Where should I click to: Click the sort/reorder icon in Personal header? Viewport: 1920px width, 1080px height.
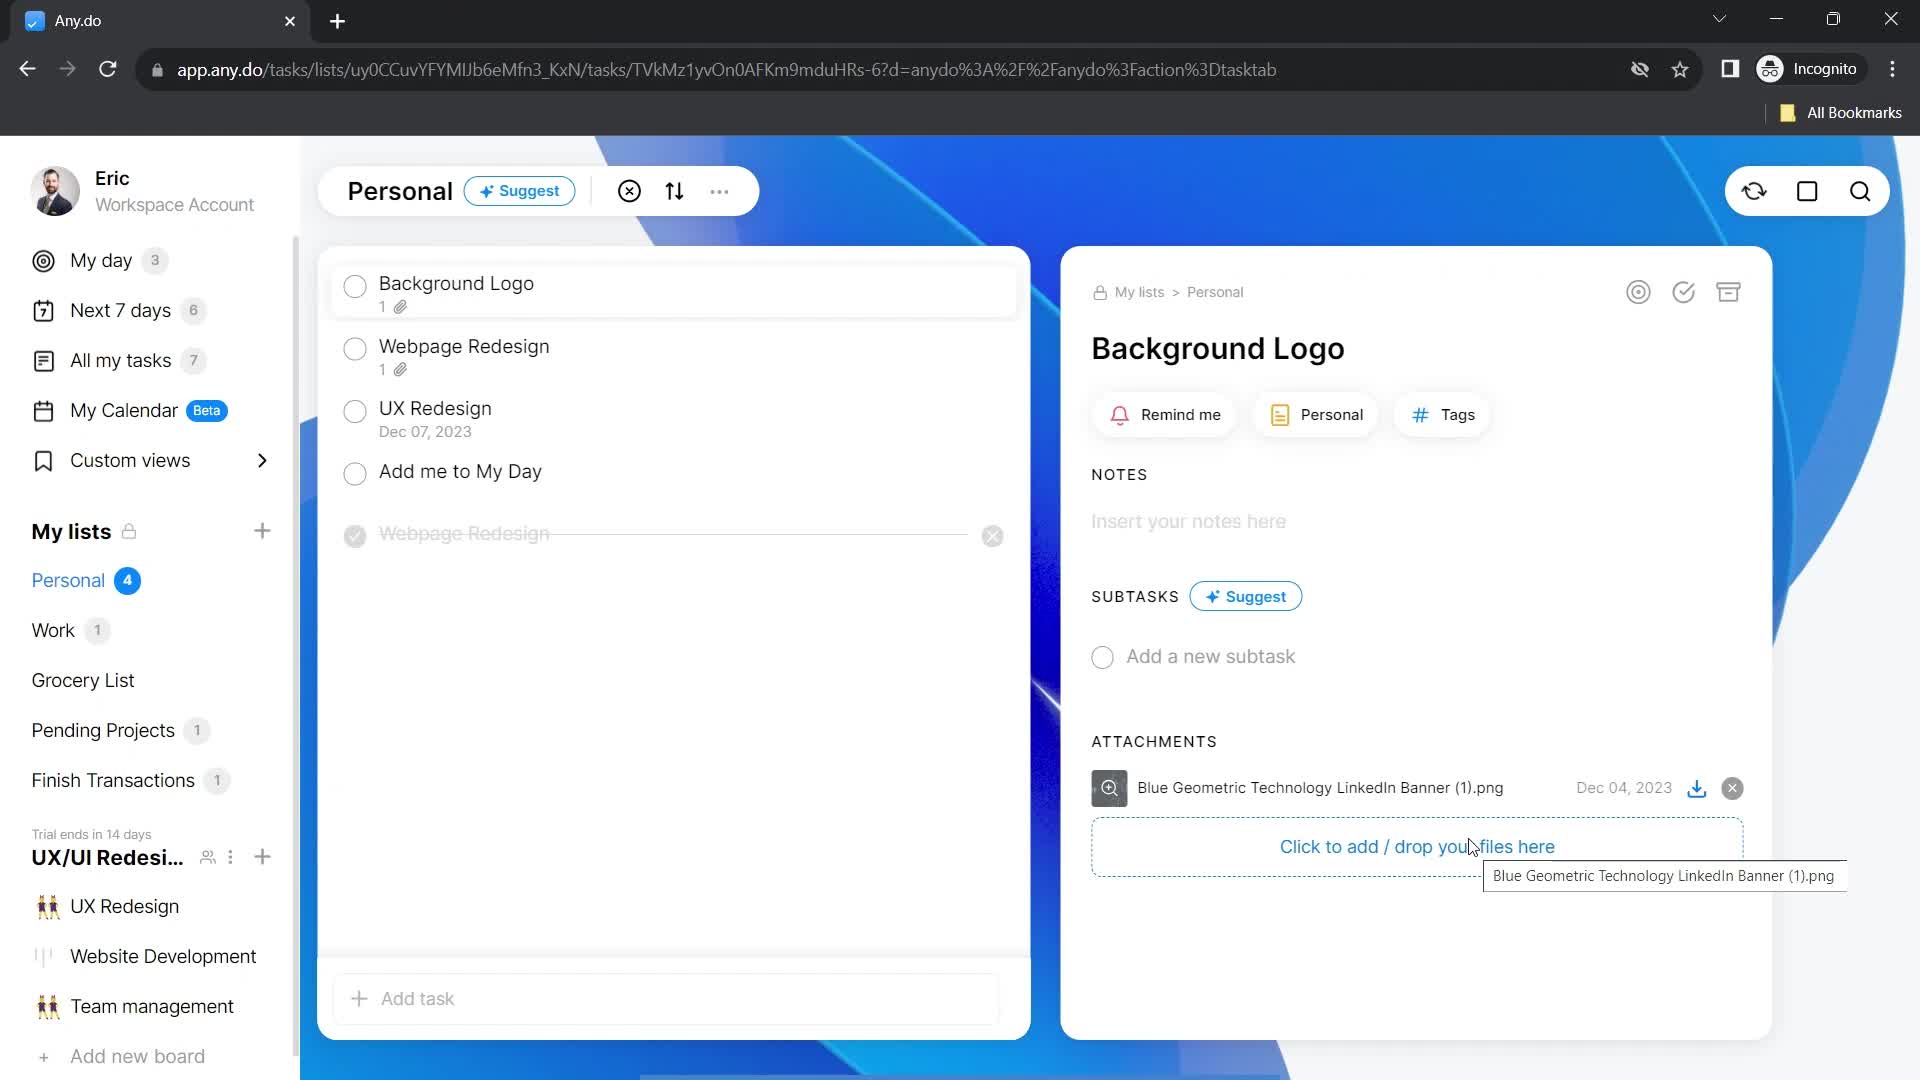tap(676, 191)
